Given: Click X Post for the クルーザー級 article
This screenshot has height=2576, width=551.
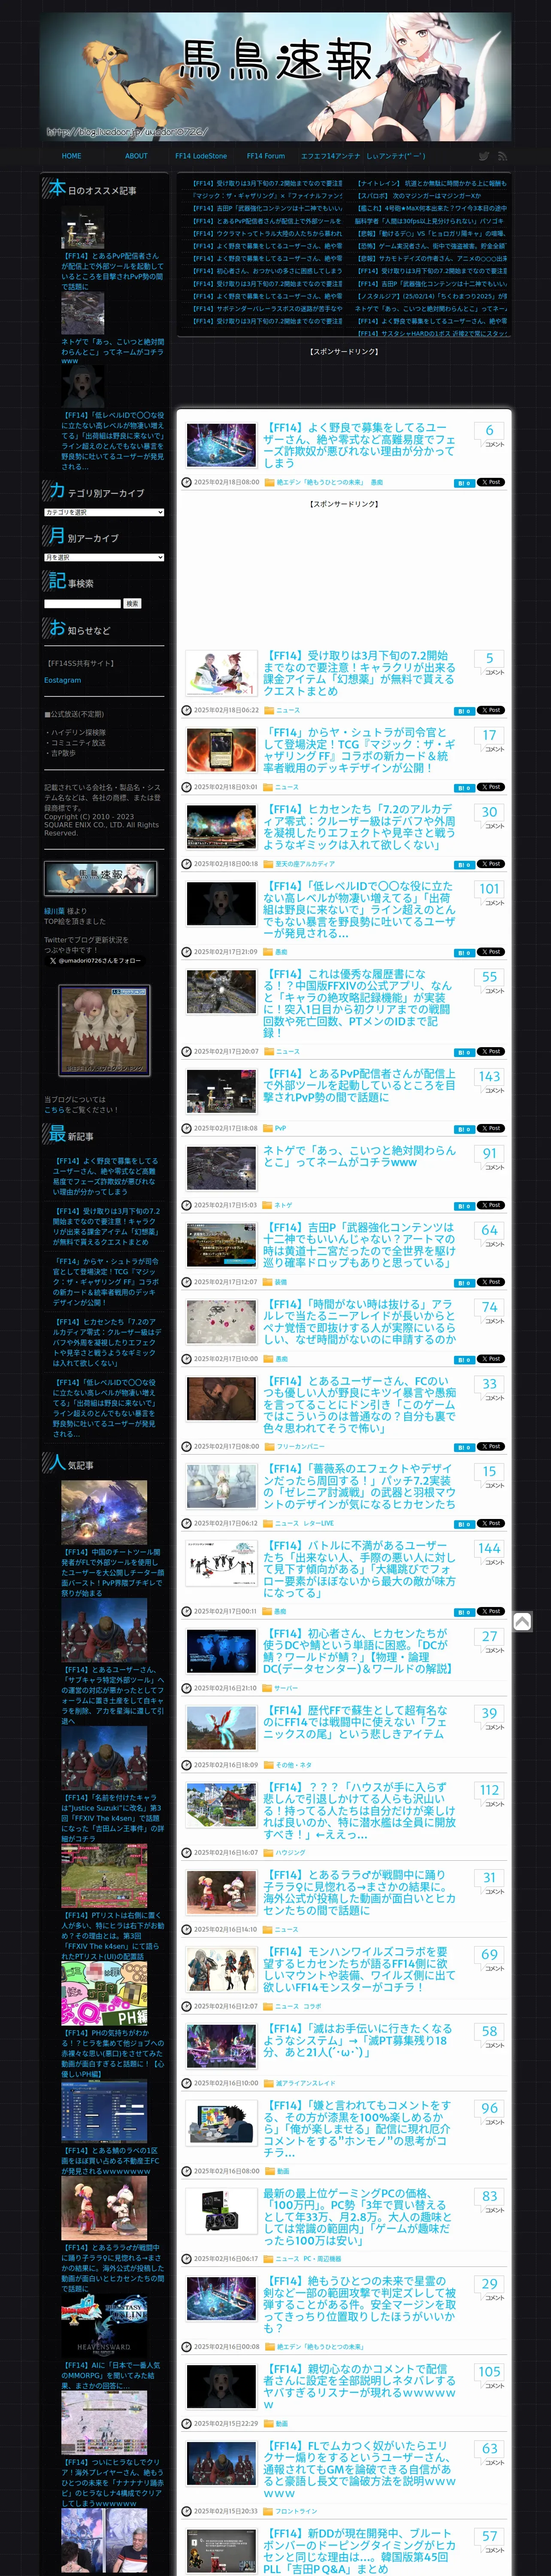Looking at the screenshot, I should (490, 864).
